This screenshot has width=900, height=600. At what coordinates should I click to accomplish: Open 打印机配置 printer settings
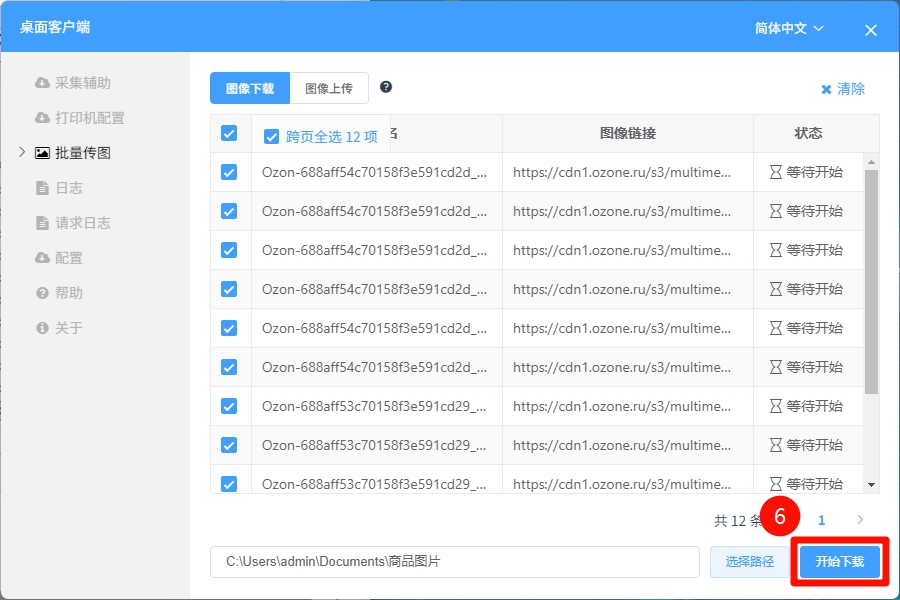[89, 118]
